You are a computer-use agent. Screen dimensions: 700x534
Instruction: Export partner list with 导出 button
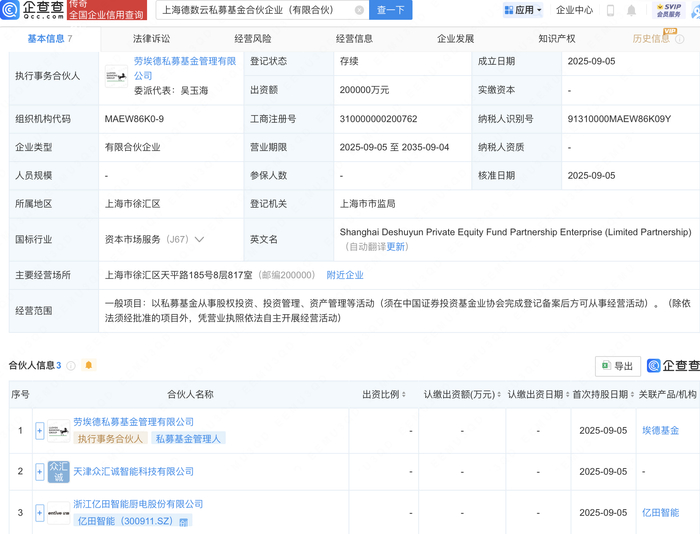[x=617, y=366]
